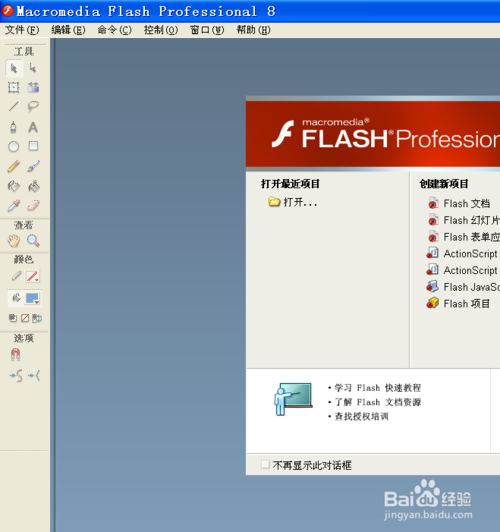Open the blue fill color swatch
The height and width of the screenshot is (532, 500).
[x=33, y=298]
